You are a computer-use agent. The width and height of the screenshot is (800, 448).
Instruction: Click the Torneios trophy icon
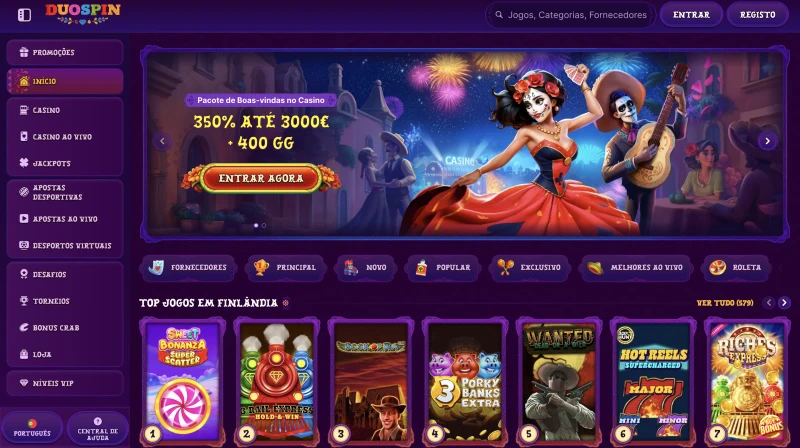(x=23, y=301)
